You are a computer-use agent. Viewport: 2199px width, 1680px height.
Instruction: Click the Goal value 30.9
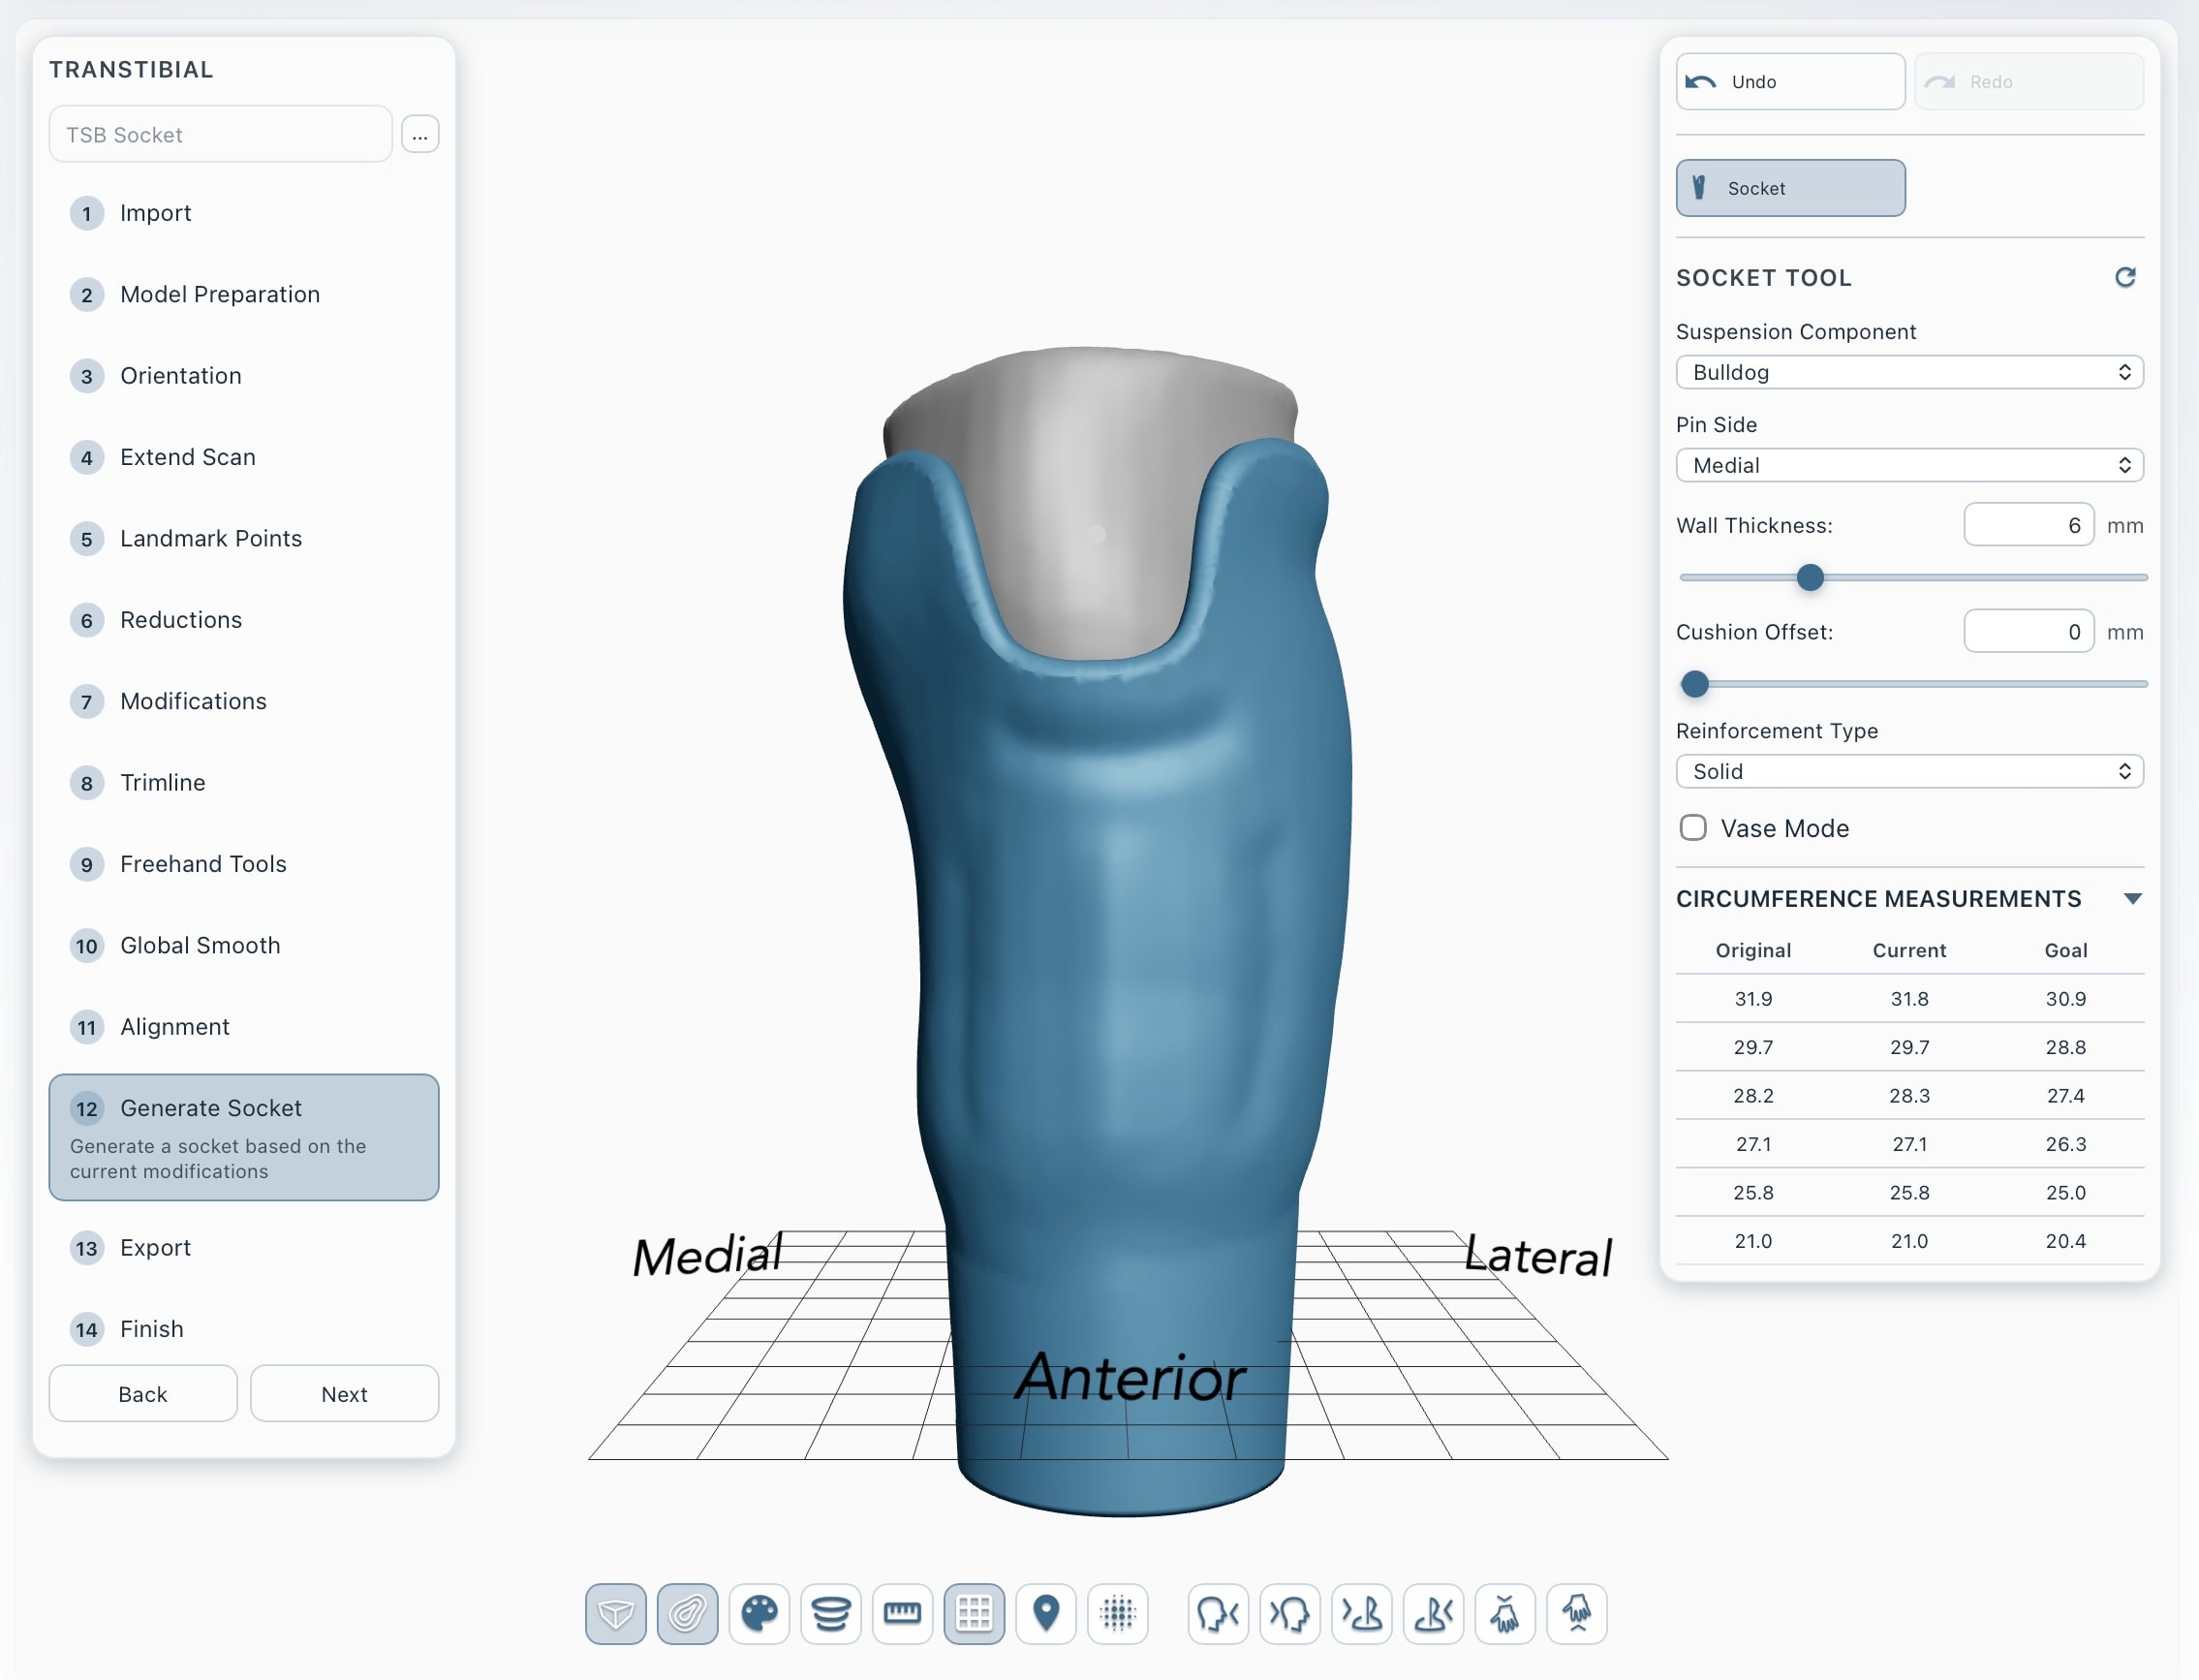[2066, 999]
